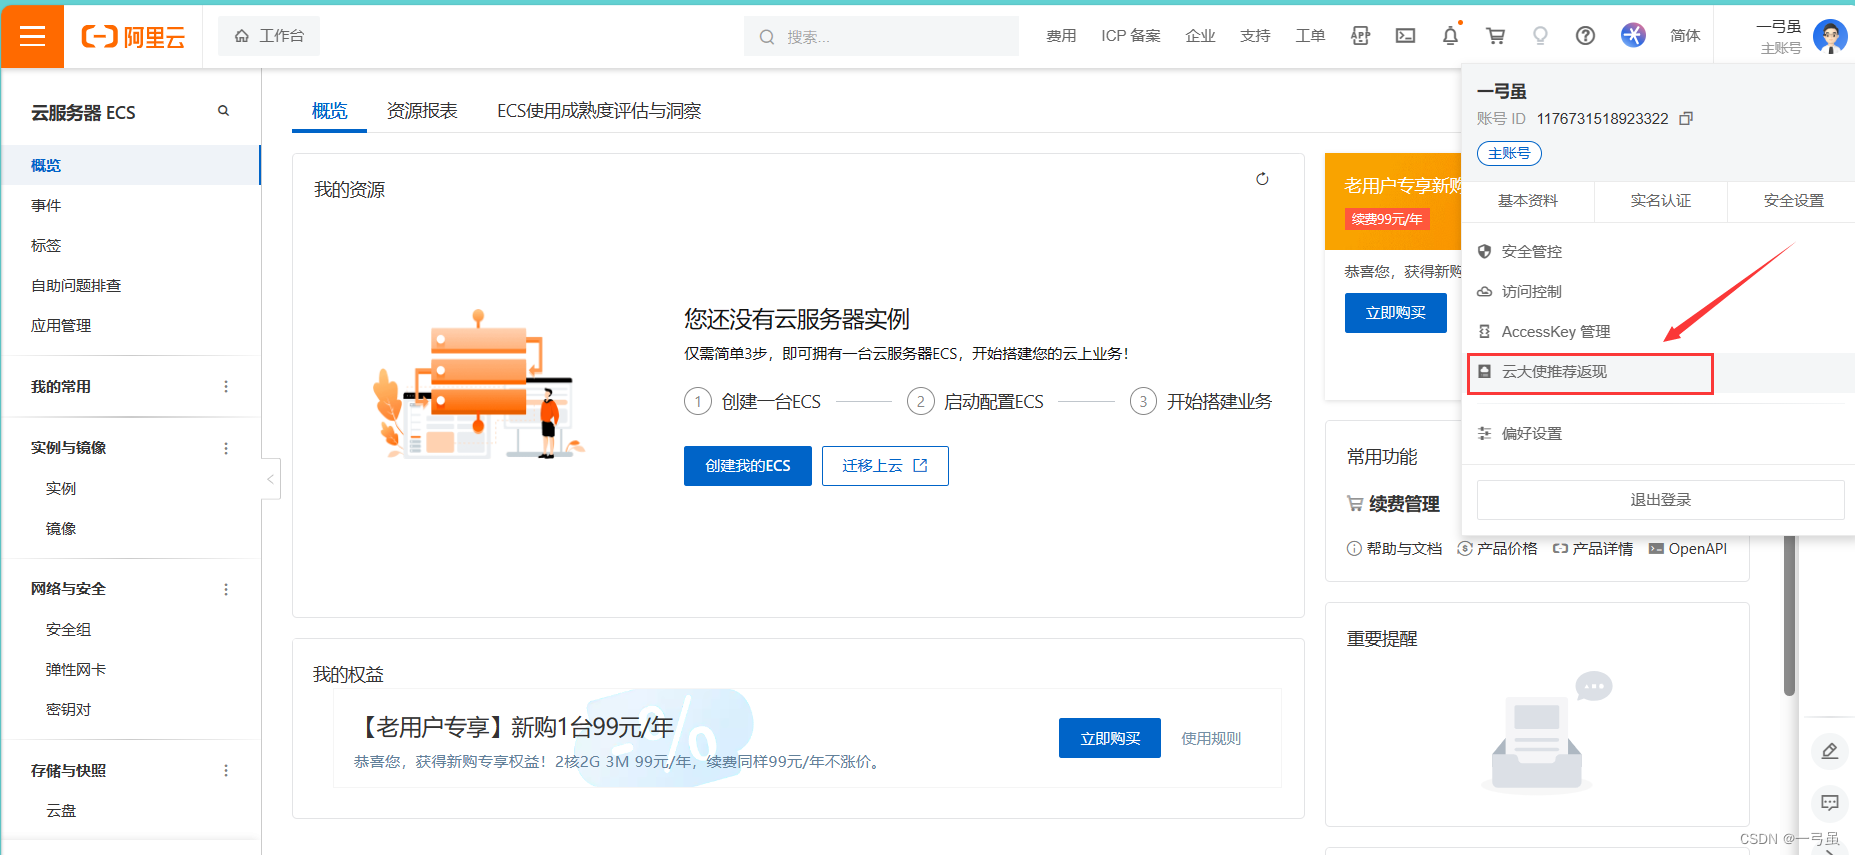The image size is (1855, 855).
Task: Open the 产品价格 link
Action: (x=1497, y=548)
